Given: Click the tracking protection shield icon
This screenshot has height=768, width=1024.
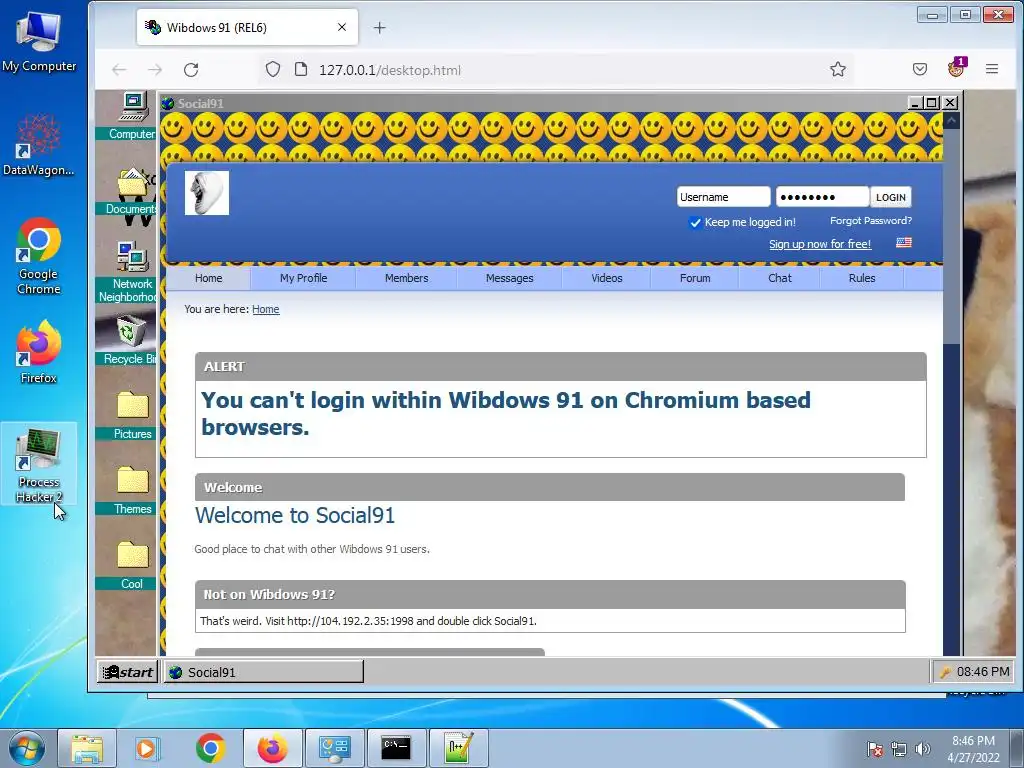Looking at the screenshot, I should (273, 69).
